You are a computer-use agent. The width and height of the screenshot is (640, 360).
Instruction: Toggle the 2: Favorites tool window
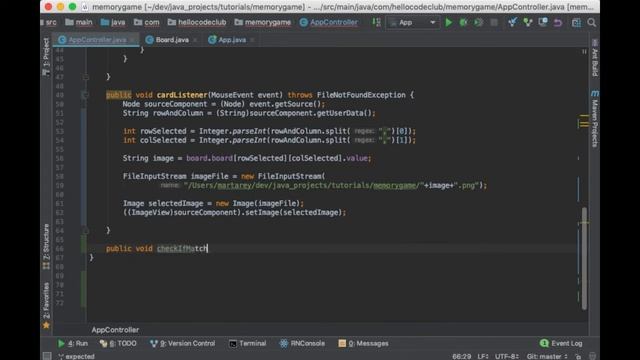46,305
